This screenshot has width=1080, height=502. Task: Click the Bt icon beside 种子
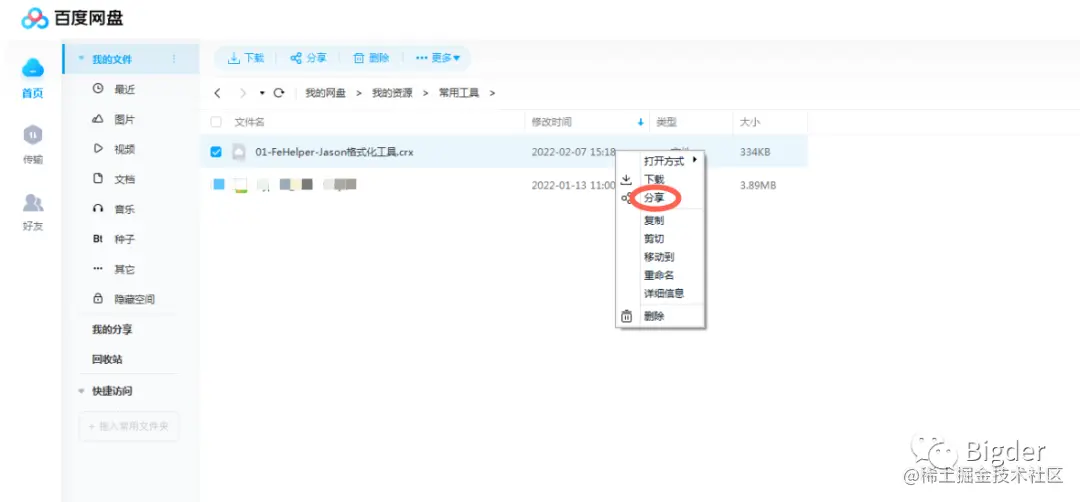(98, 239)
